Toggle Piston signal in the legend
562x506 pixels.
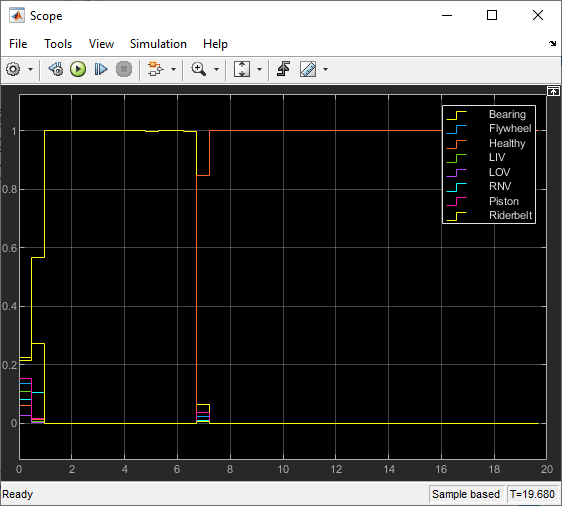coord(504,201)
